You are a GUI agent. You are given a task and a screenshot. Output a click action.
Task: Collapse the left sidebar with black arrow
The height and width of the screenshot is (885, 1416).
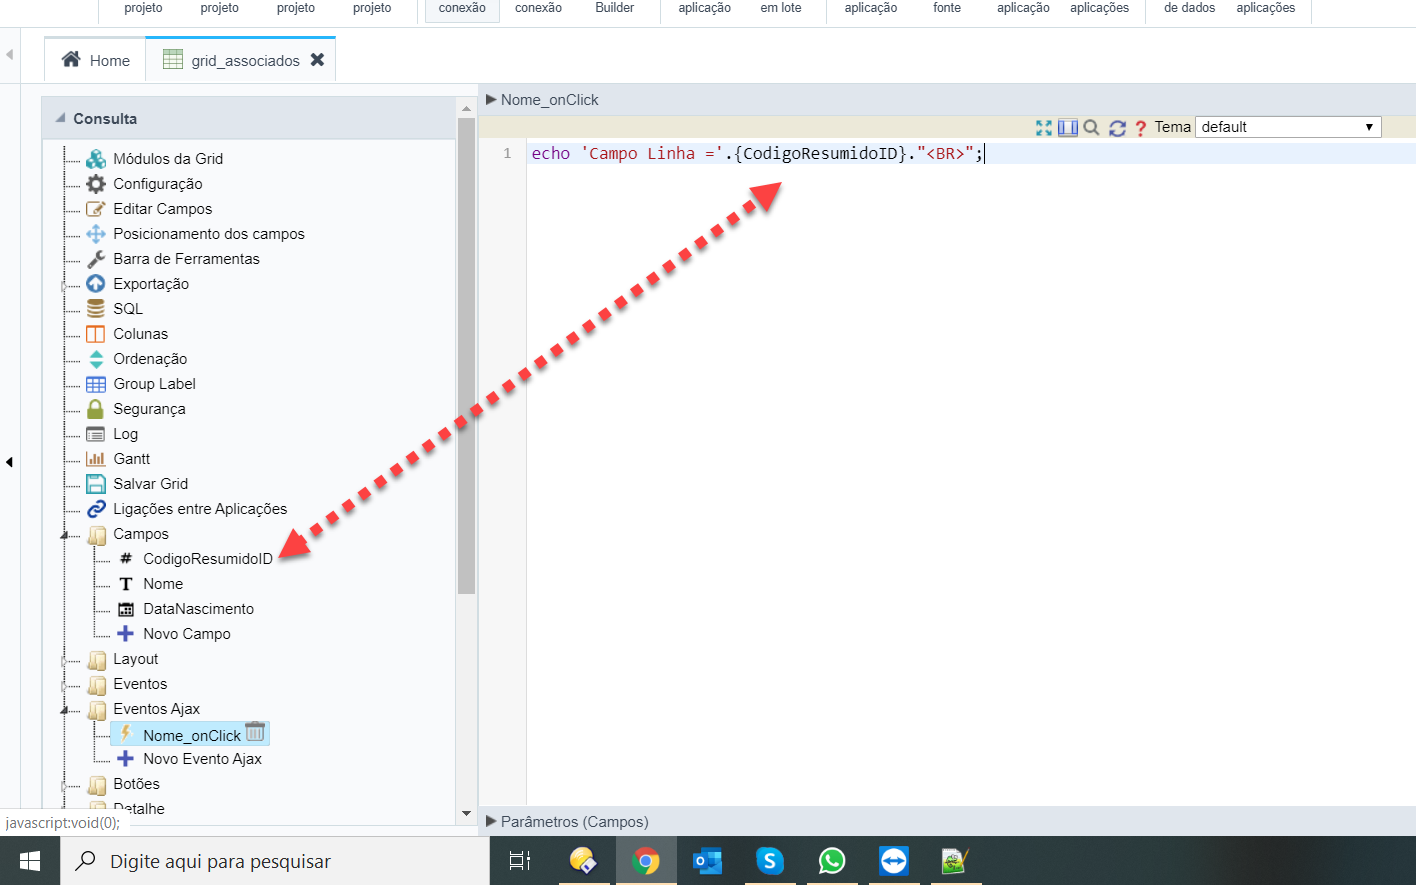(x=9, y=462)
